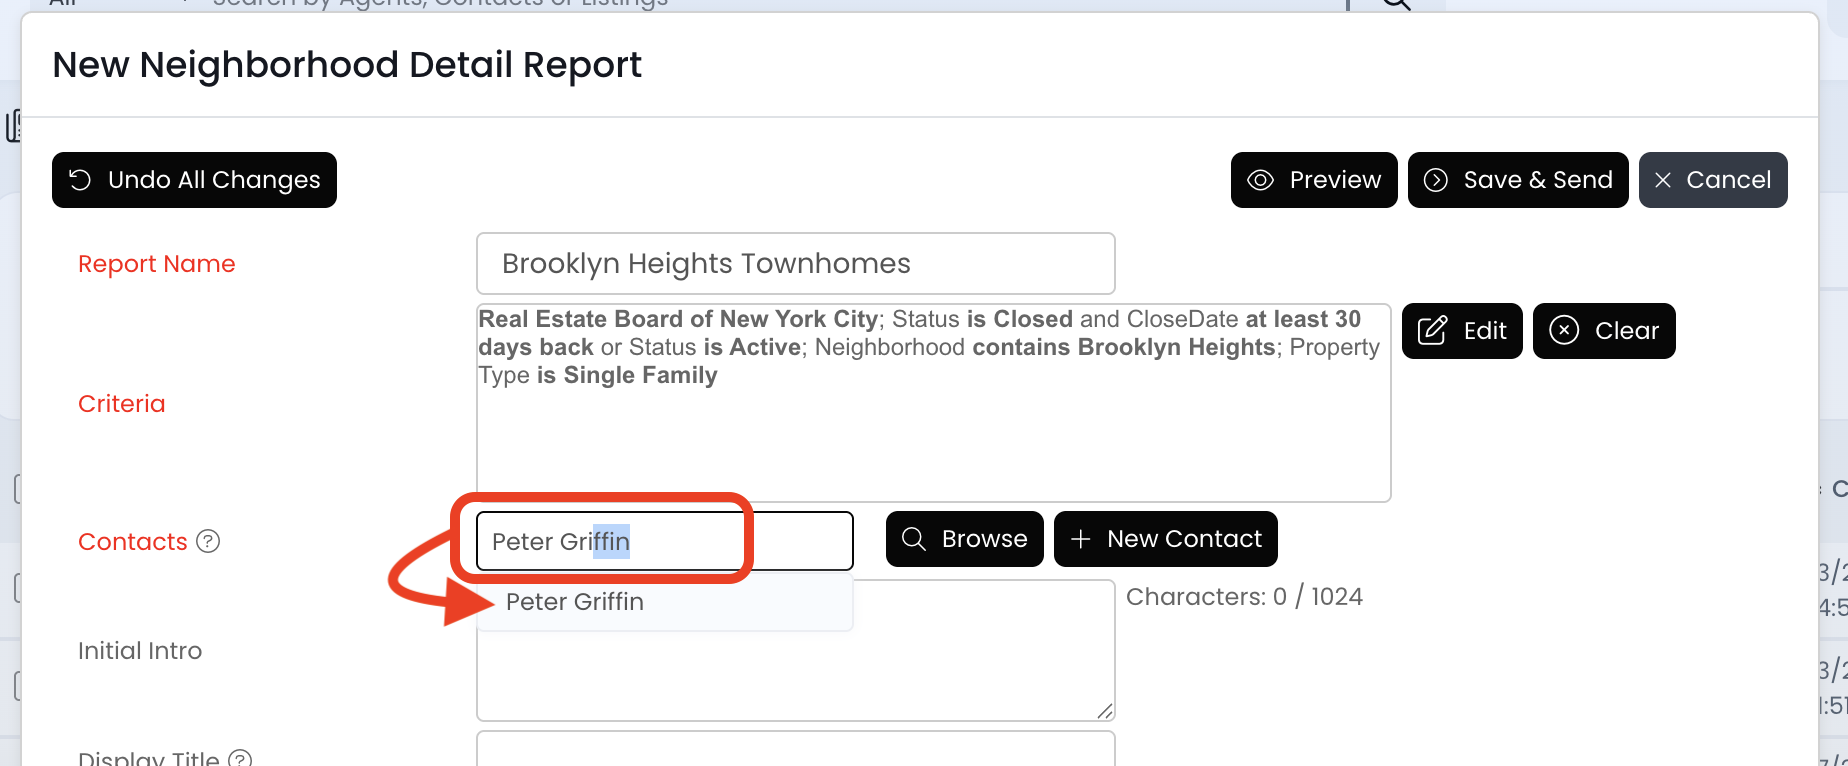The image size is (1848, 766).
Task: Click the pencil Edit criteria icon
Action: coord(1432,331)
